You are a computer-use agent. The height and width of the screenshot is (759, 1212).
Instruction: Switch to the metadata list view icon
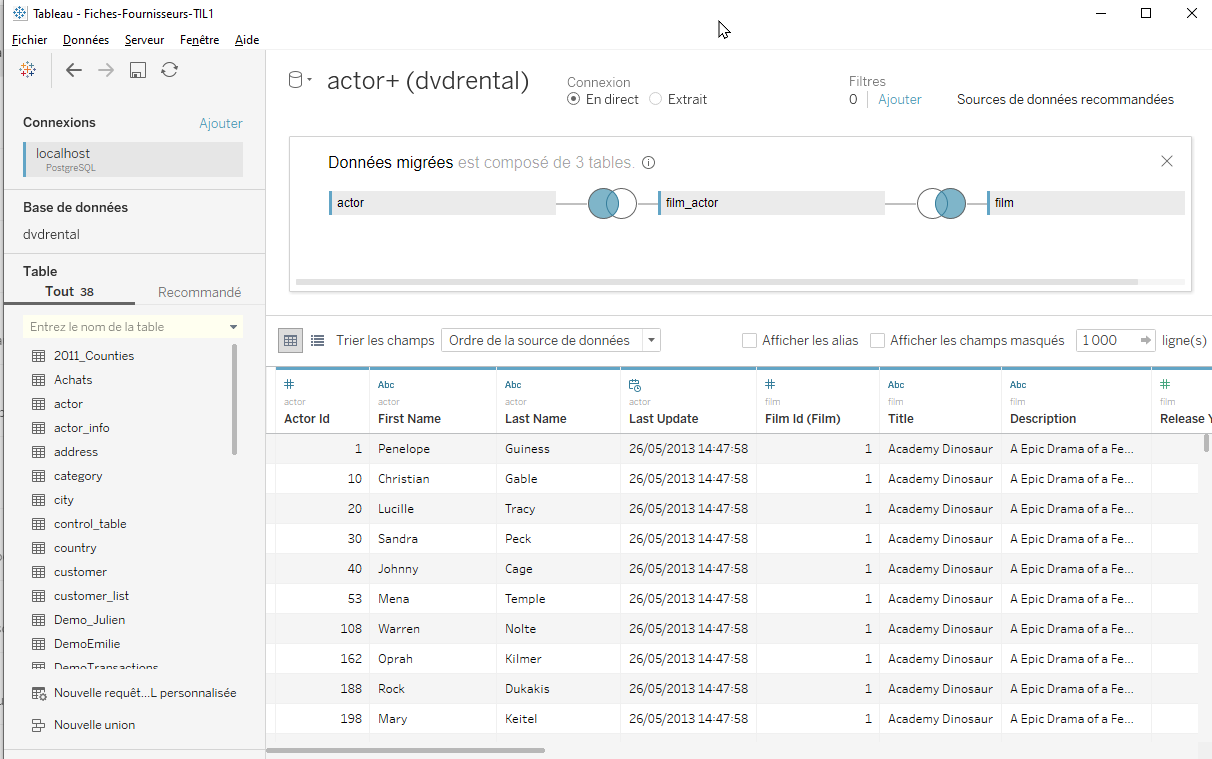[318, 340]
